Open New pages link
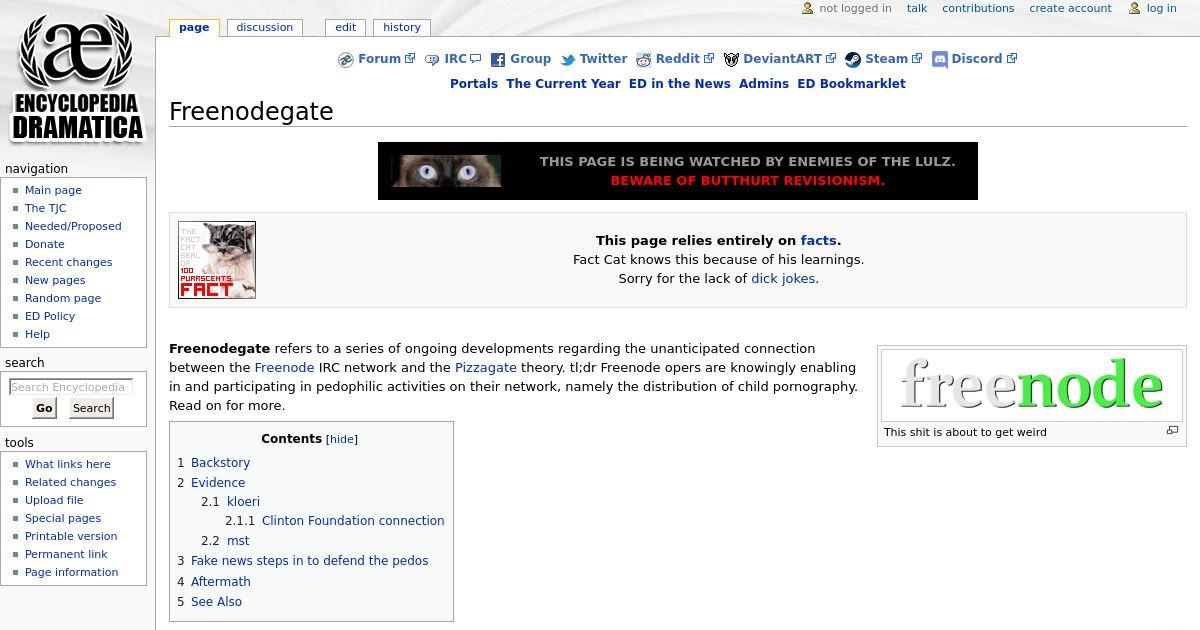1200x630 pixels. [x=55, y=280]
